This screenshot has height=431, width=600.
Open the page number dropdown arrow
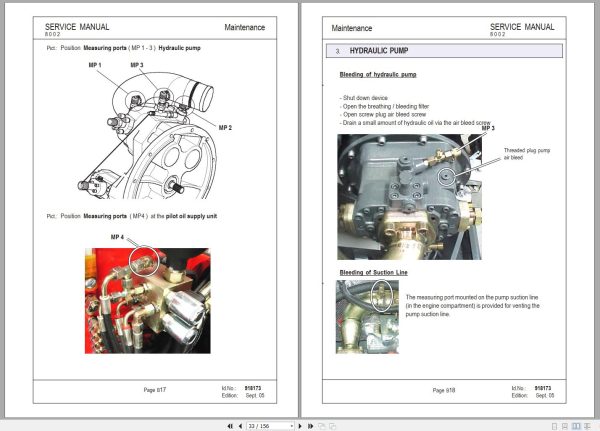(292, 426)
